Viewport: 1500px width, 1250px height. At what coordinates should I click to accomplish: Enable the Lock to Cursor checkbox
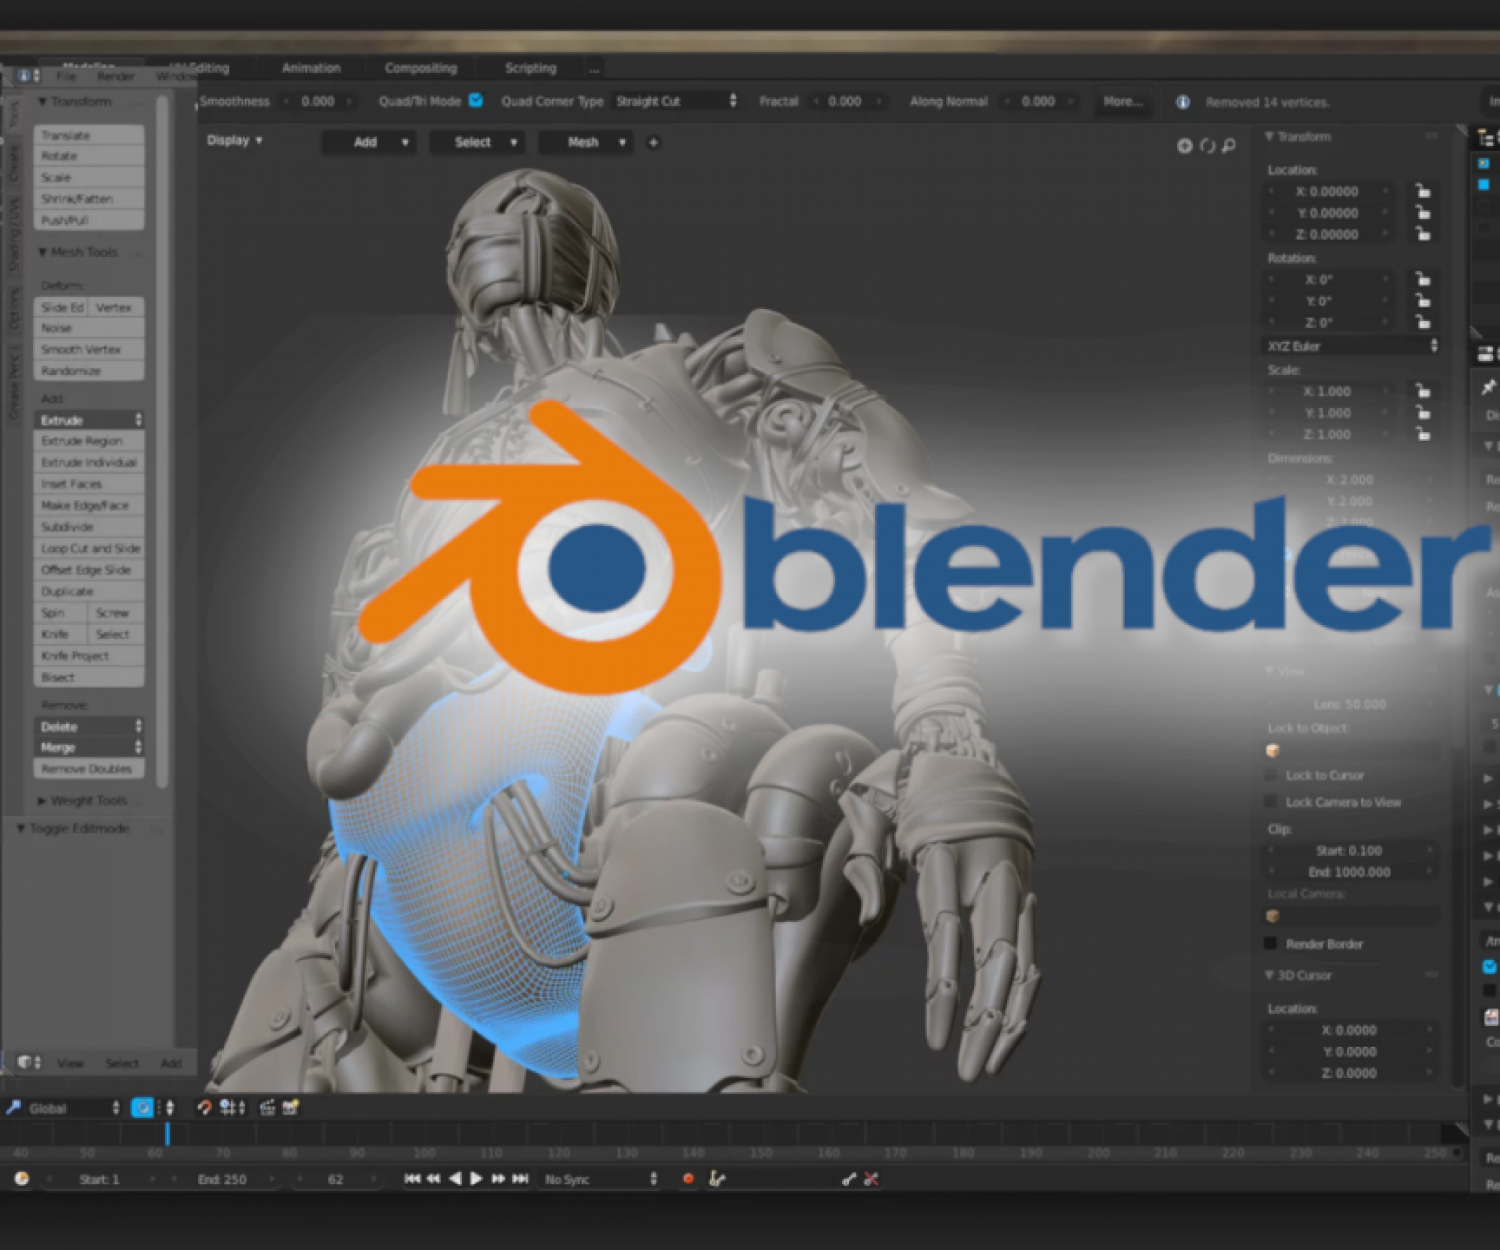[x=1271, y=775]
